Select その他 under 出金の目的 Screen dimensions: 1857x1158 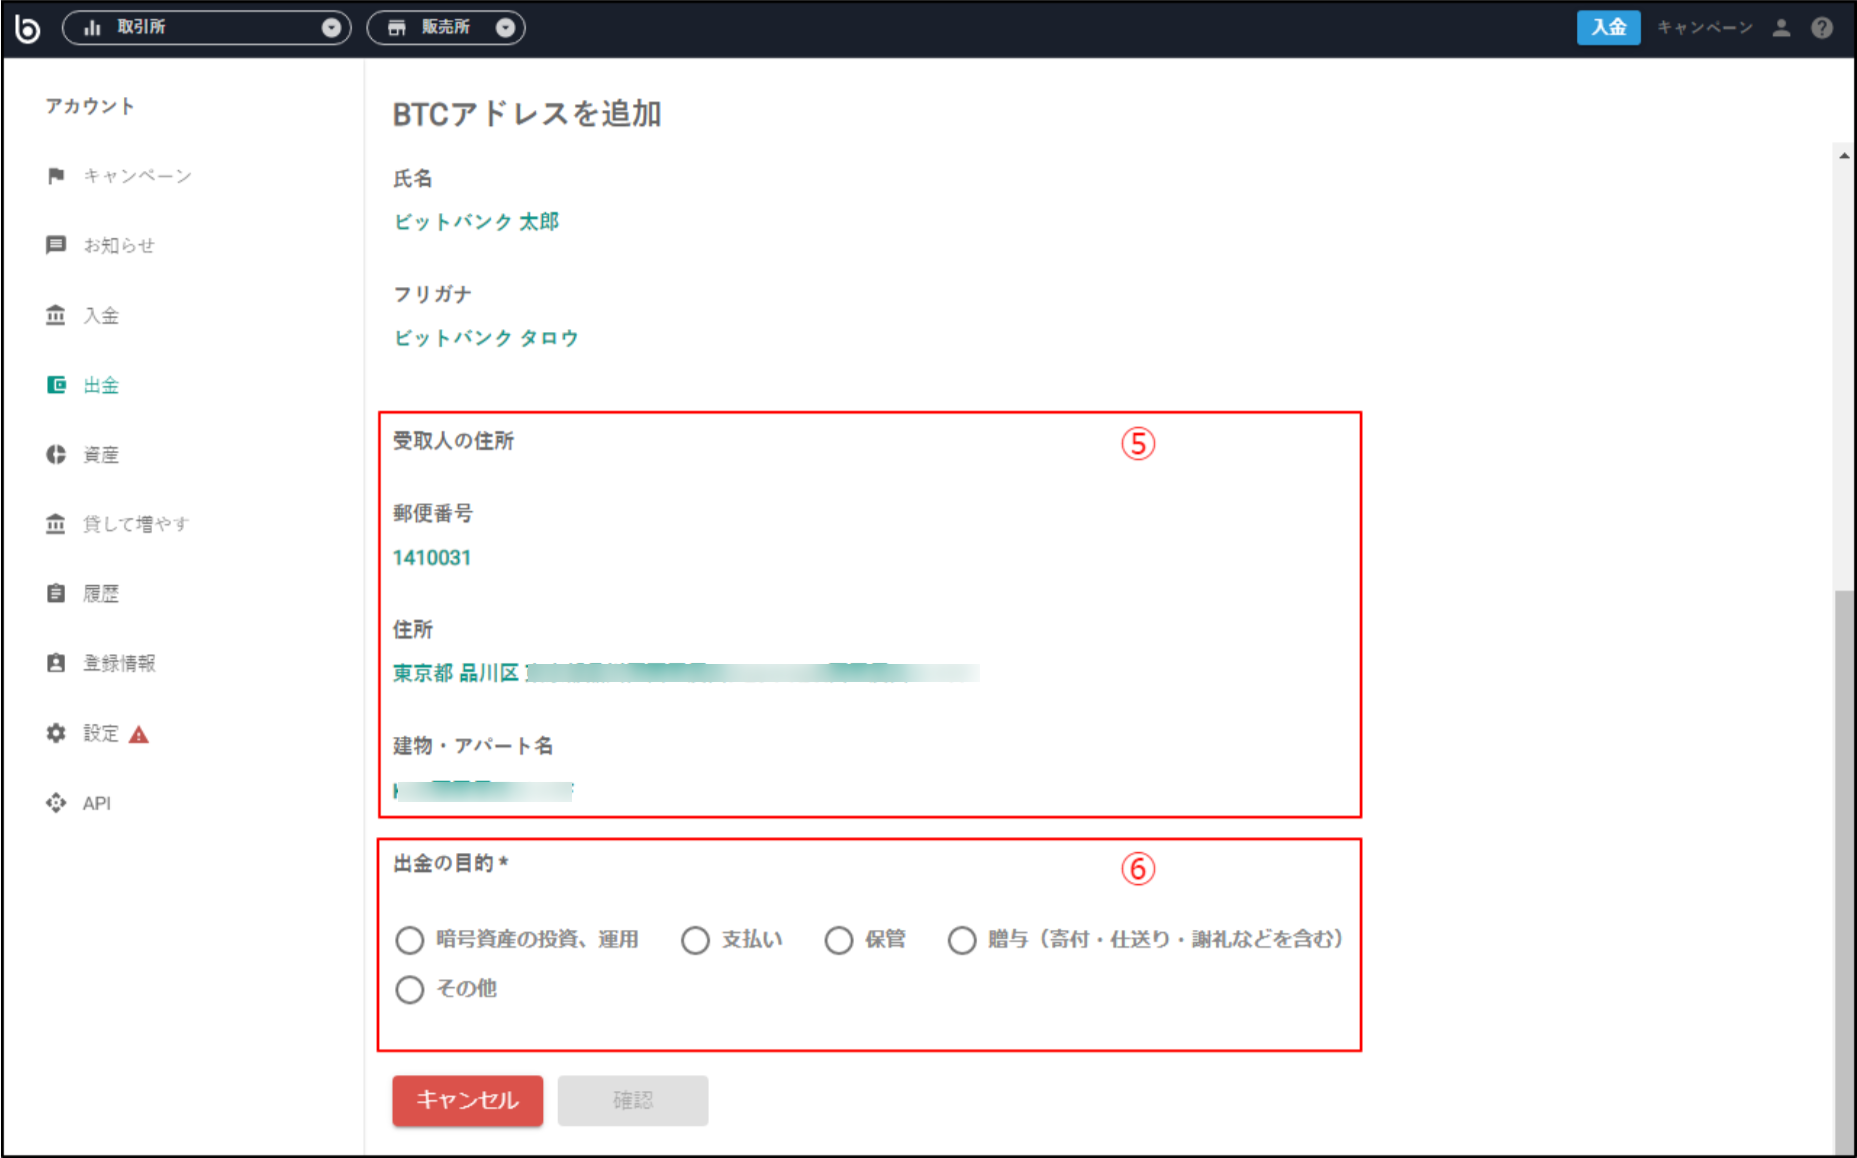click(409, 989)
